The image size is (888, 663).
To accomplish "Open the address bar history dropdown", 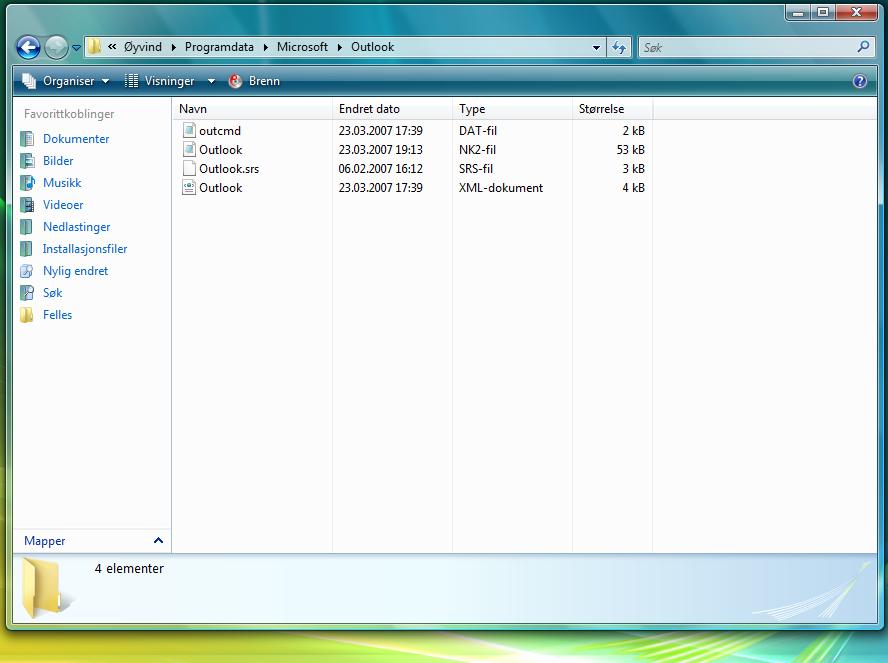I will [596, 48].
